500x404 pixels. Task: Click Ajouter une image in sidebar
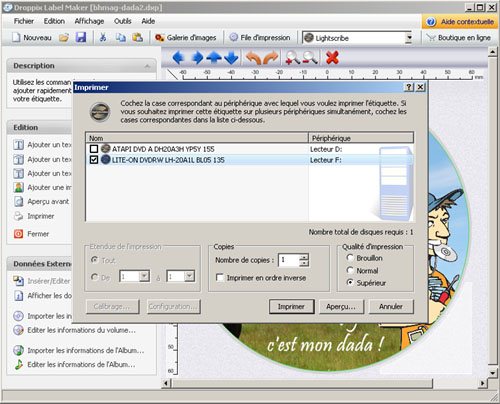[x=42, y=187]
